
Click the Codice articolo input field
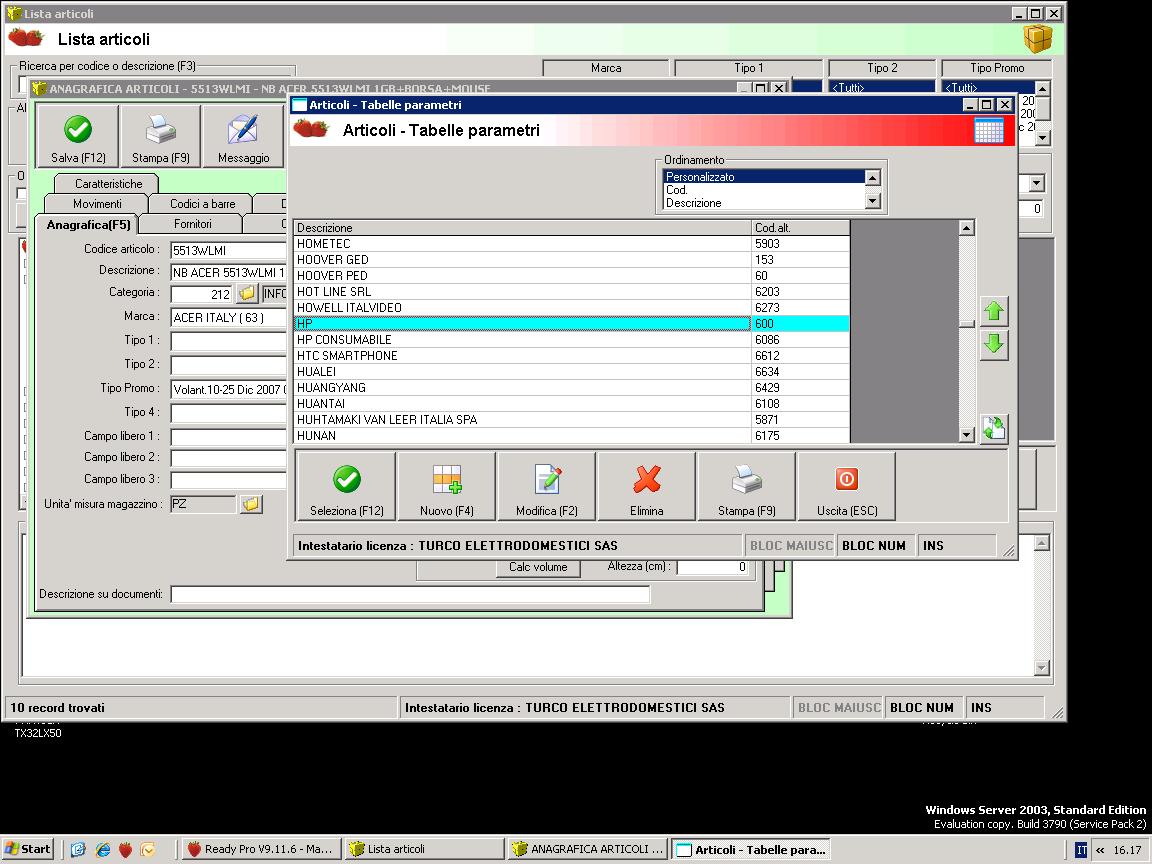(x=228, y=251)
